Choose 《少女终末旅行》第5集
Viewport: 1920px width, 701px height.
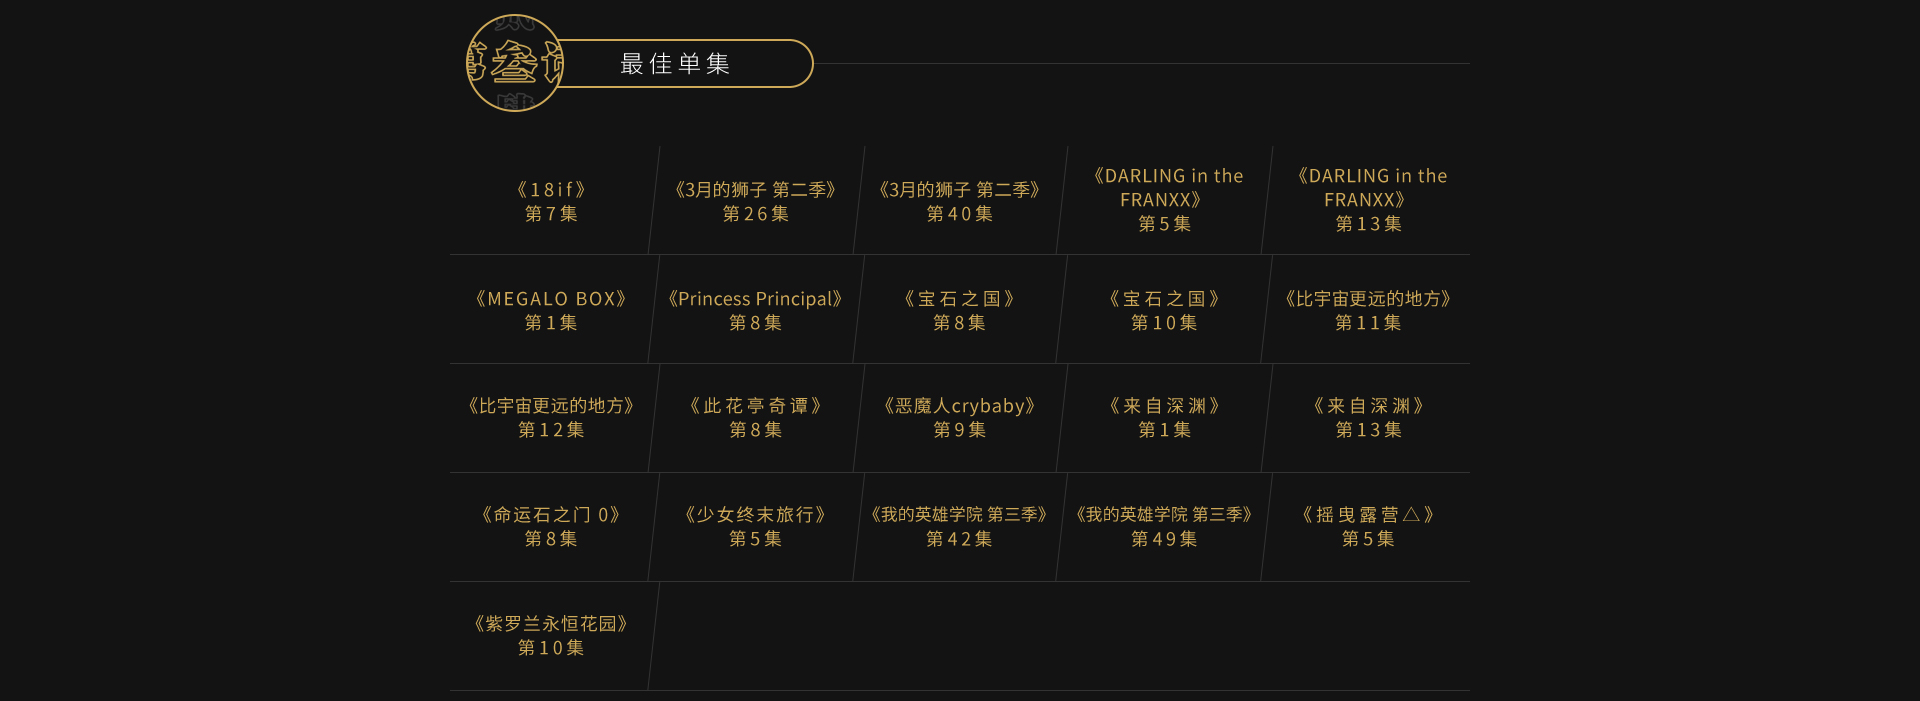[x=755, y=526]
